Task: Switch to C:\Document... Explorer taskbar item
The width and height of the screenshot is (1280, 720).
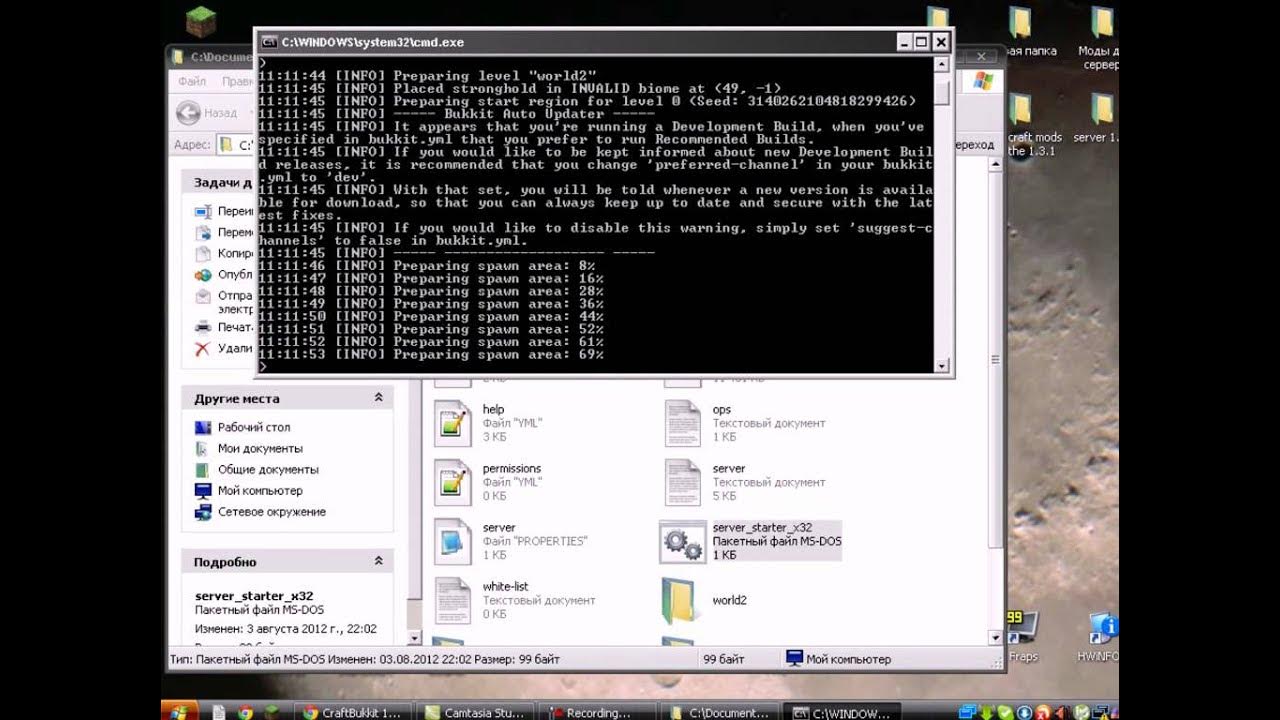Action: click(x=718, y=713)
